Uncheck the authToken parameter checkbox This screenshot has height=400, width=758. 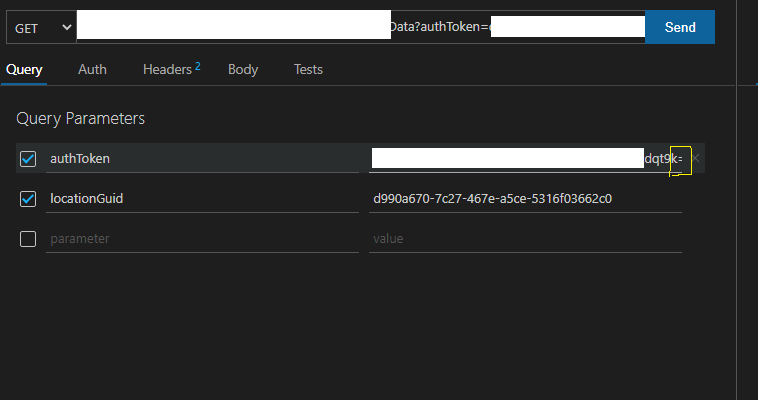[x=28, y=159]
